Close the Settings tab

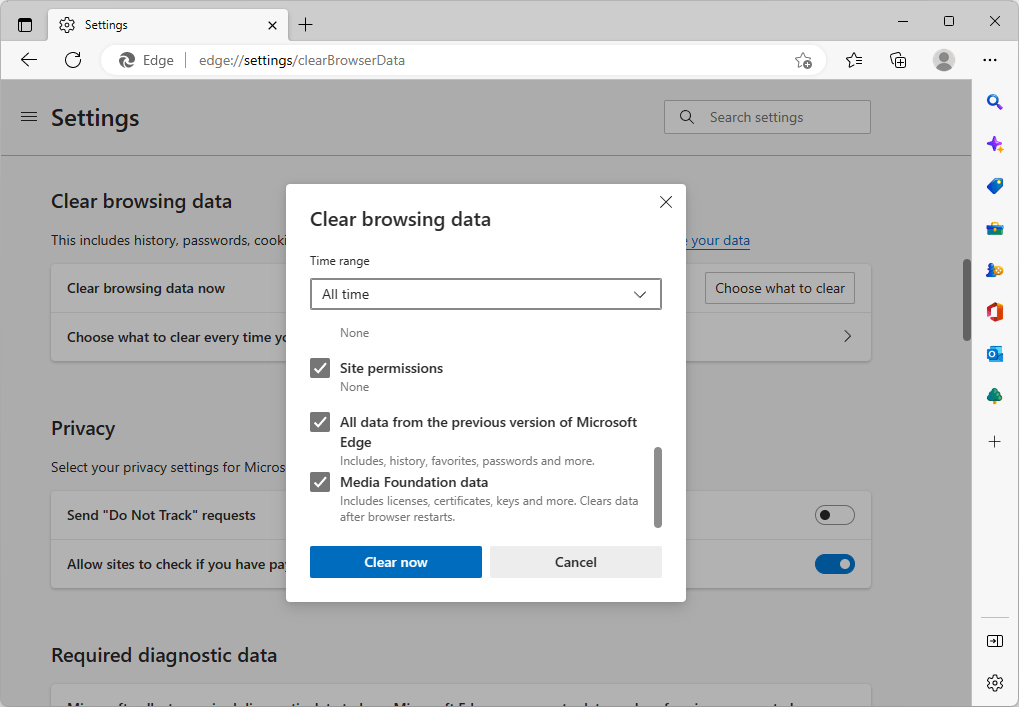click(272, 25)
